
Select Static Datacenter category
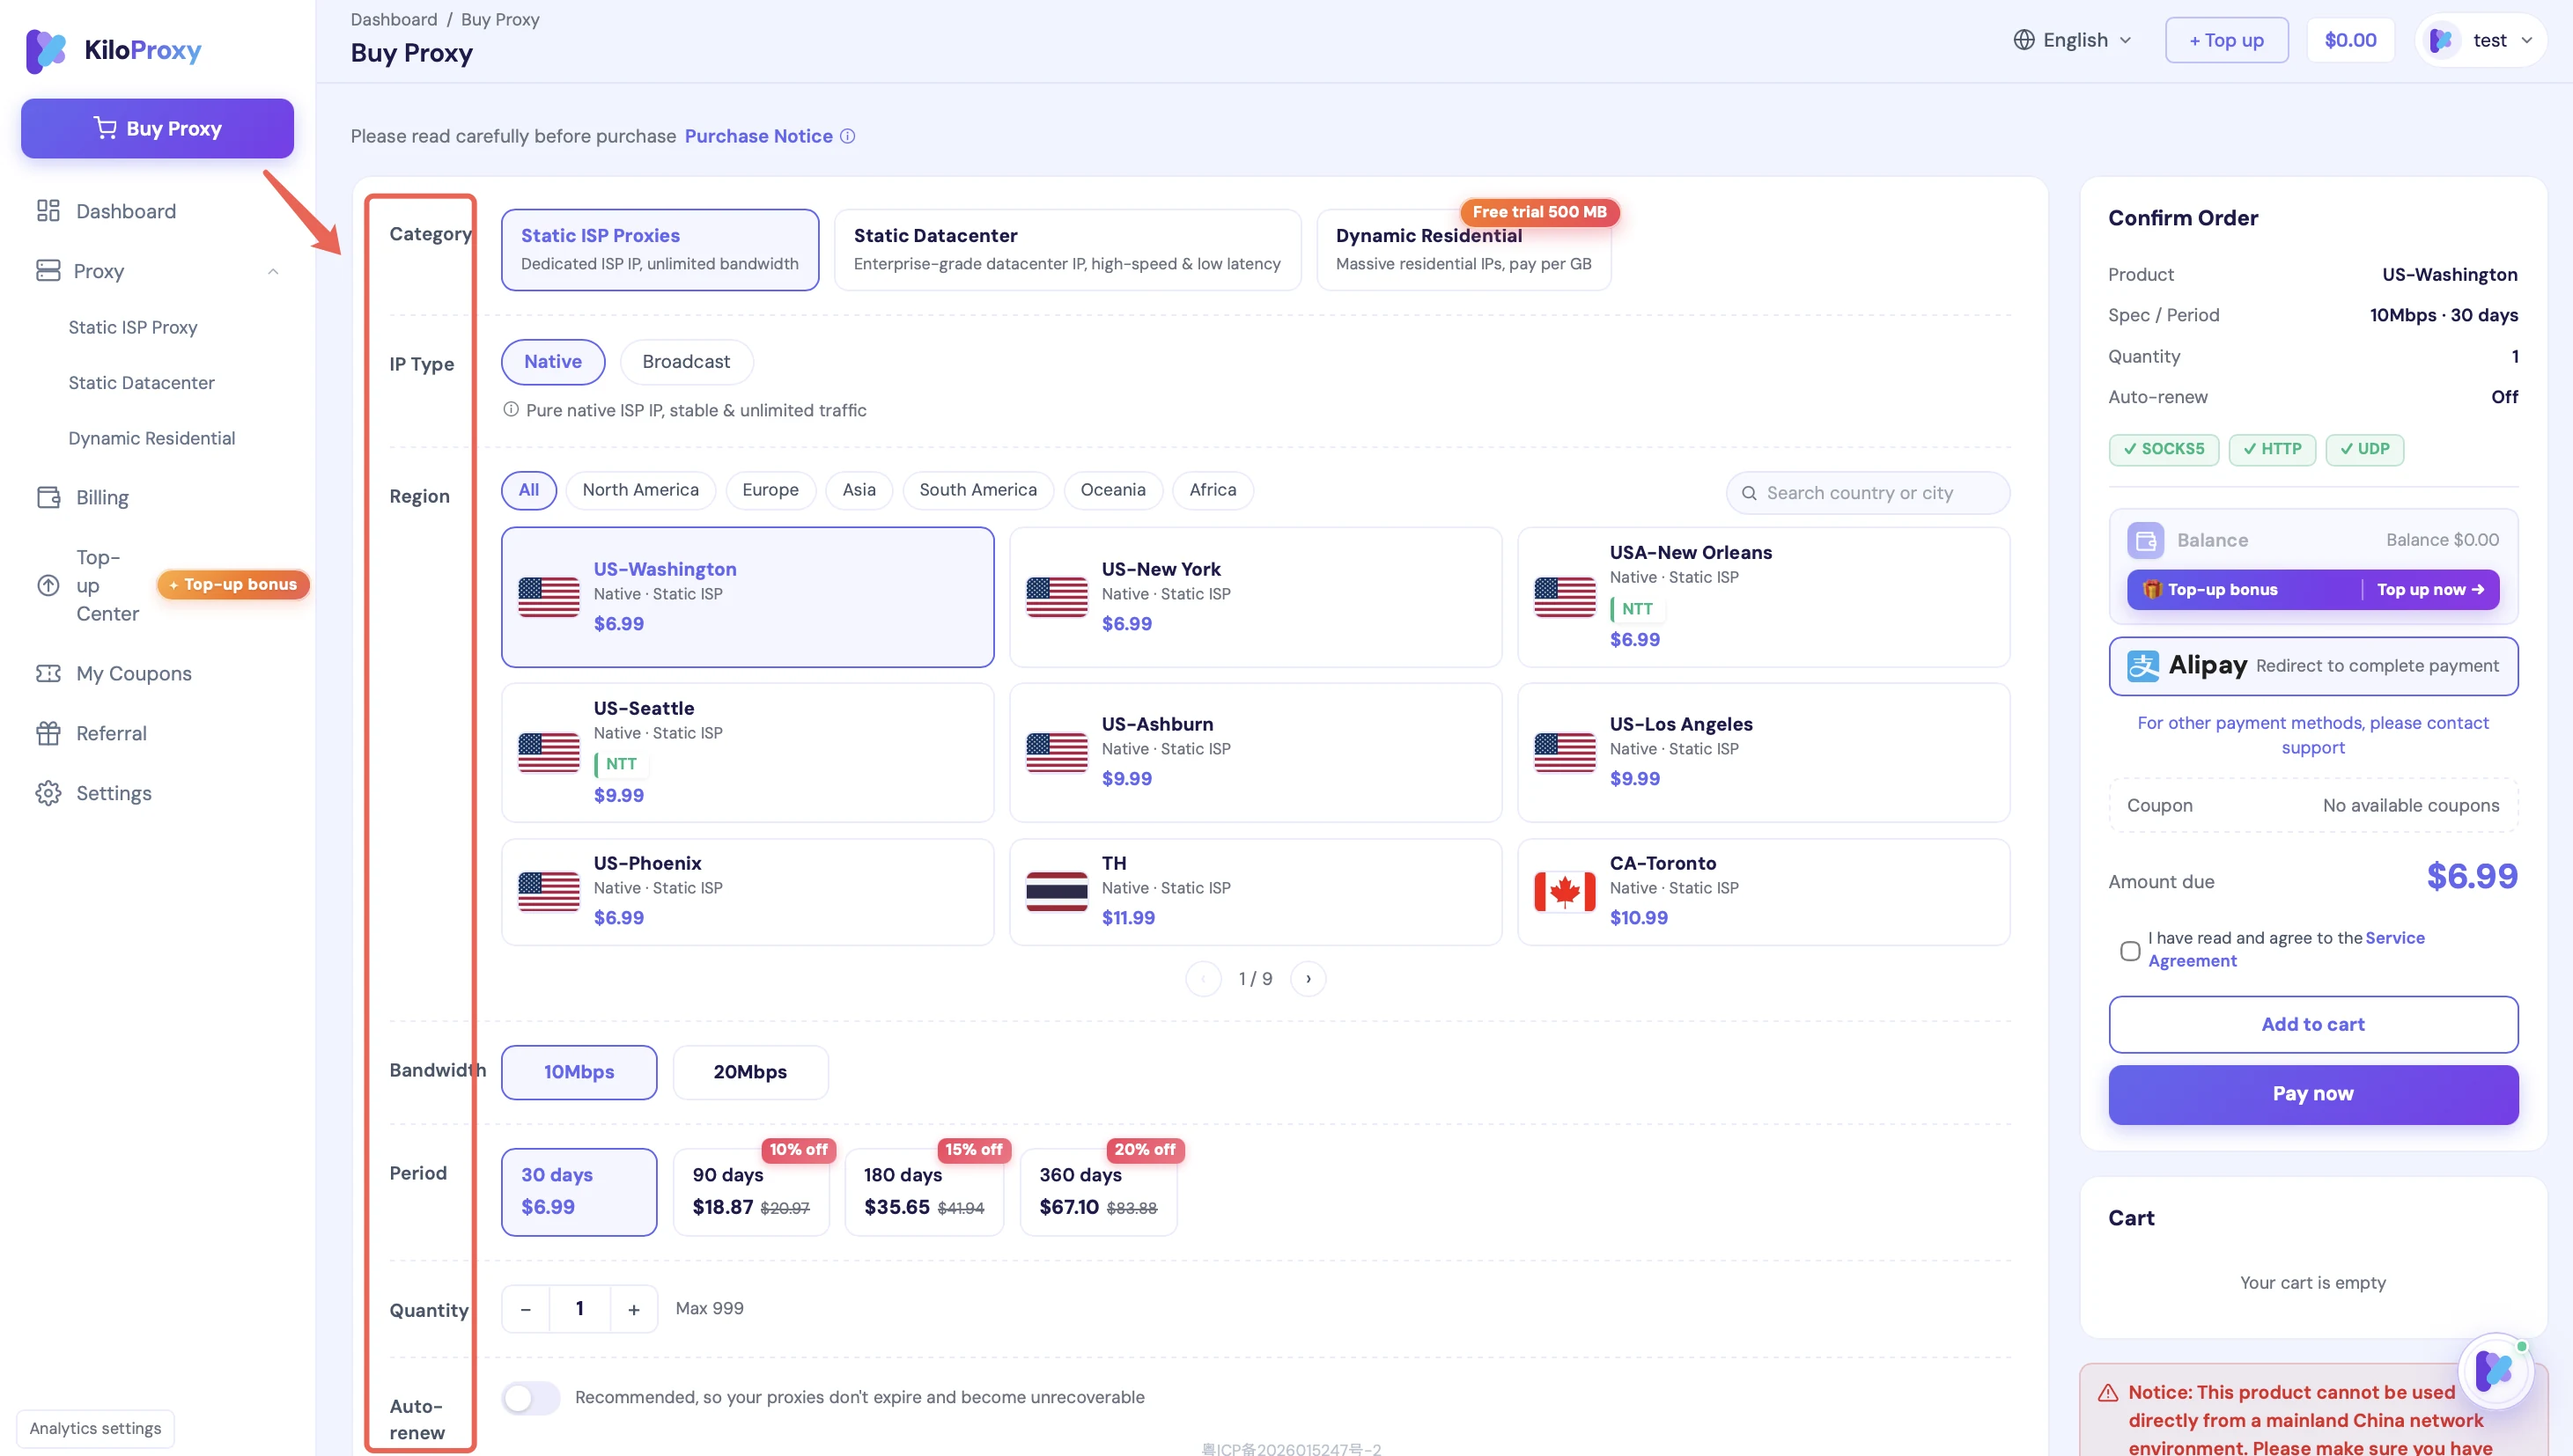[x=1067, y=250]
